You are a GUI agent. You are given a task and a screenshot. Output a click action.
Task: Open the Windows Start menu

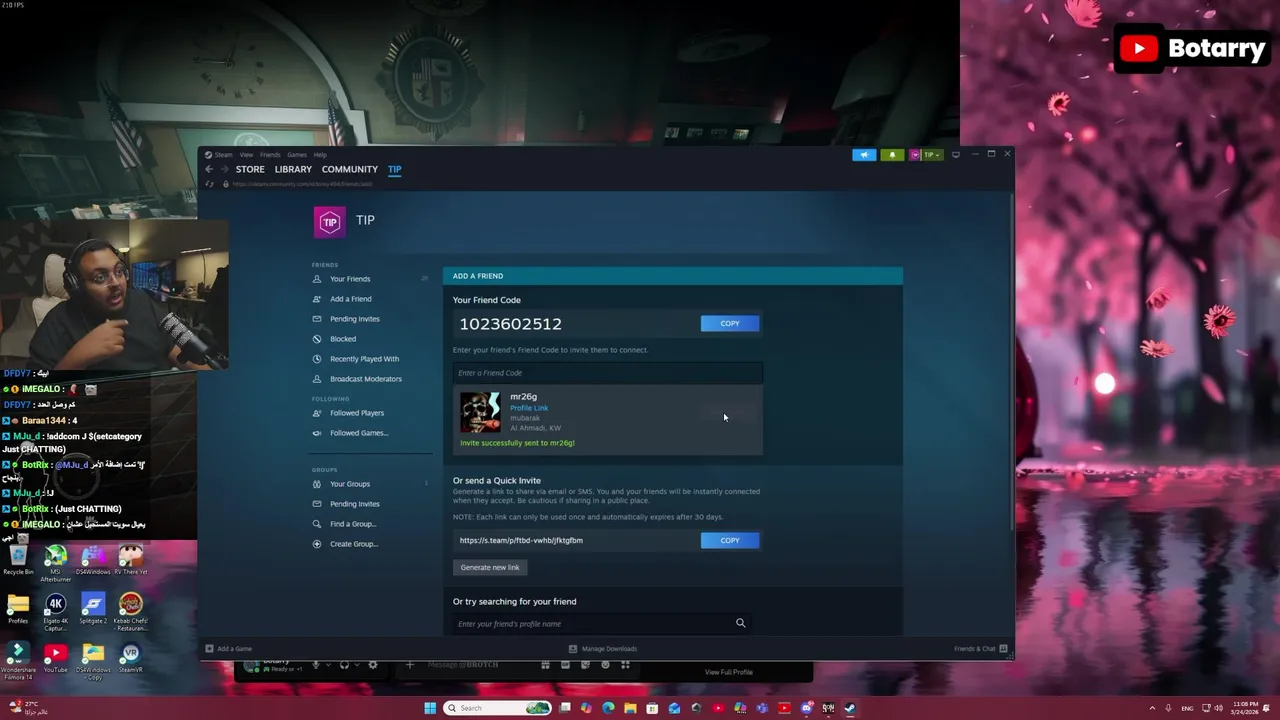[430, 708]
